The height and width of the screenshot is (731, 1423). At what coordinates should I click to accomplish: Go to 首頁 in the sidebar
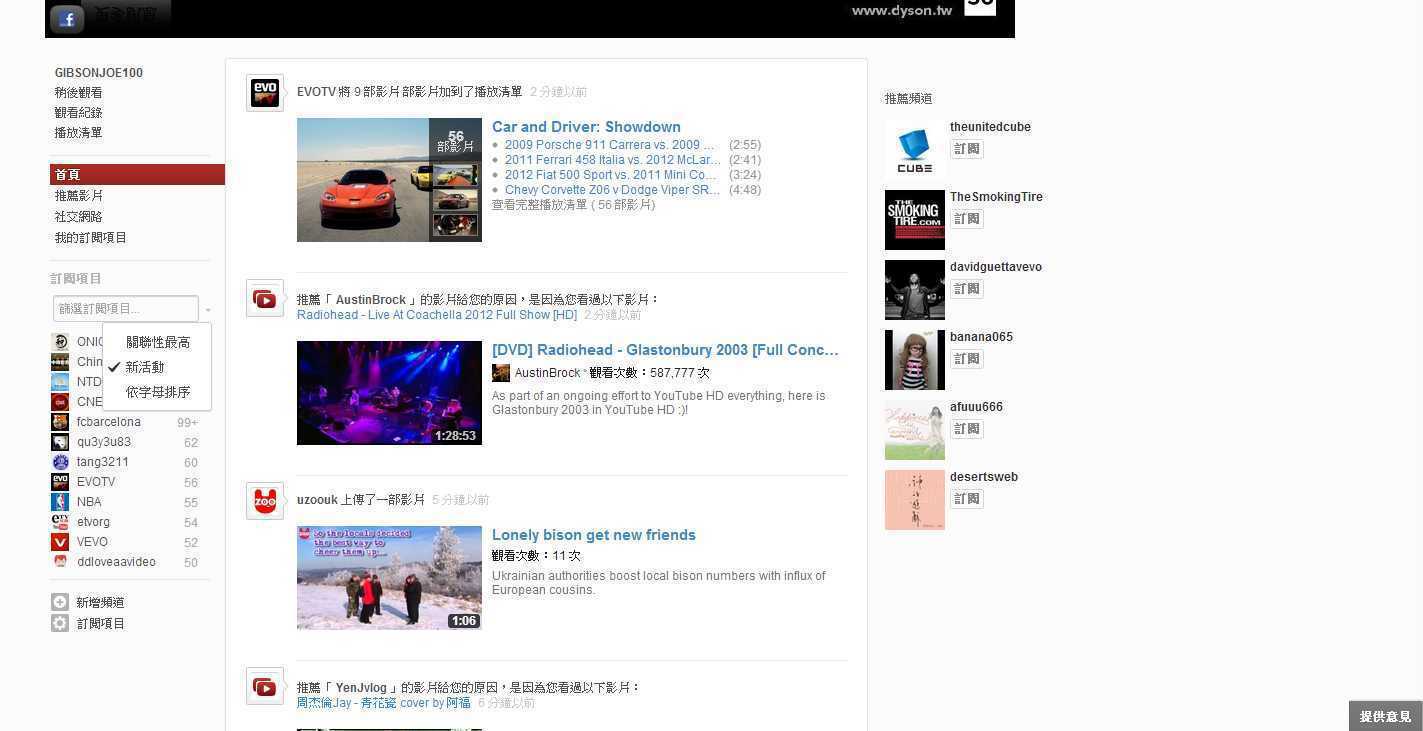tap(137, 175)
